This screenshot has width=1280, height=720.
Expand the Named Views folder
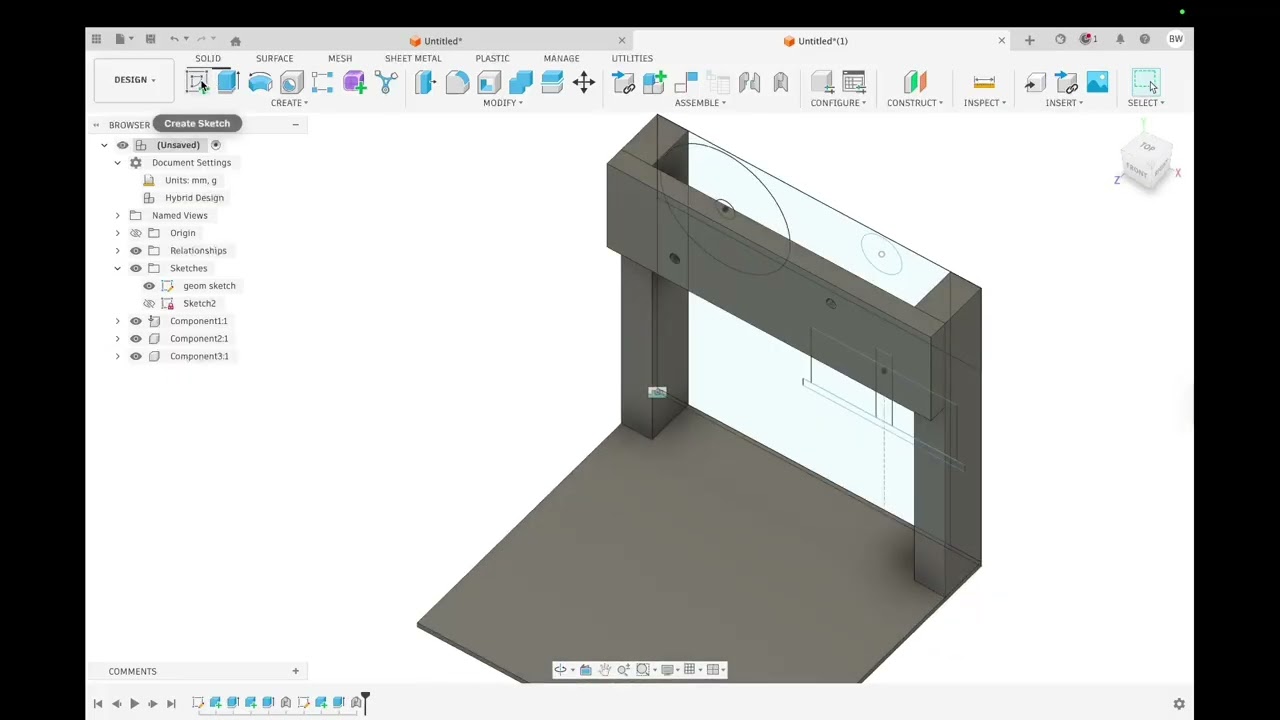point(117,216)
